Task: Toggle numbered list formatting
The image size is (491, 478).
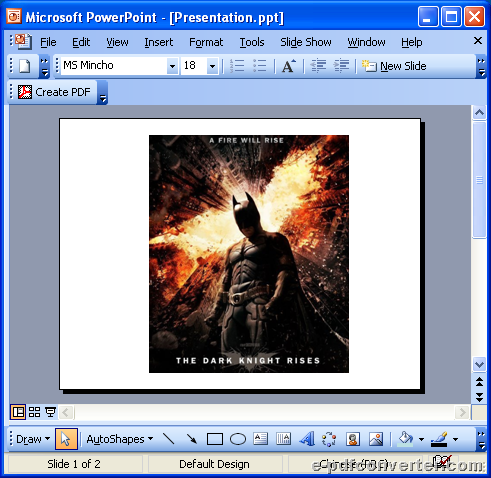Action: coord(237,66)
